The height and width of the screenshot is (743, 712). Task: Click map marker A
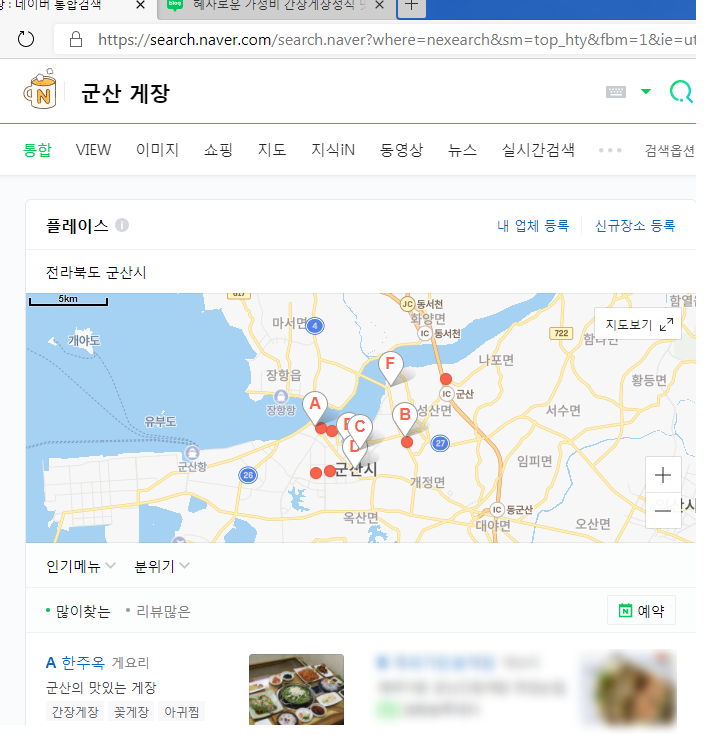(315, 406)
